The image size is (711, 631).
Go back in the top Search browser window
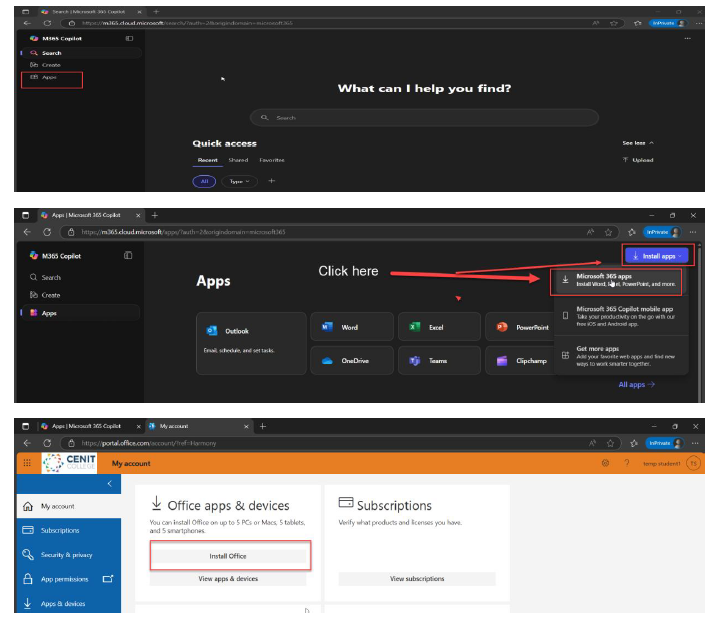(27, 23)
